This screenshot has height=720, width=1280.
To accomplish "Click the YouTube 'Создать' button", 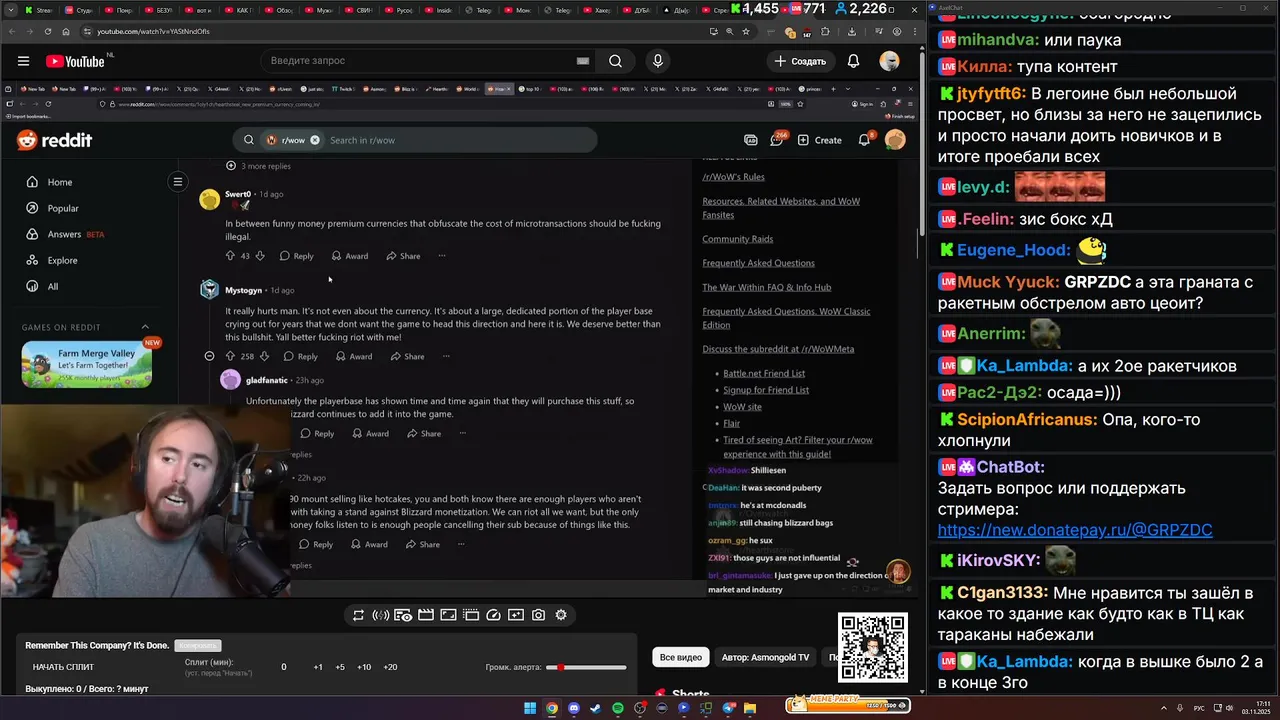I will tap(800, 61).
